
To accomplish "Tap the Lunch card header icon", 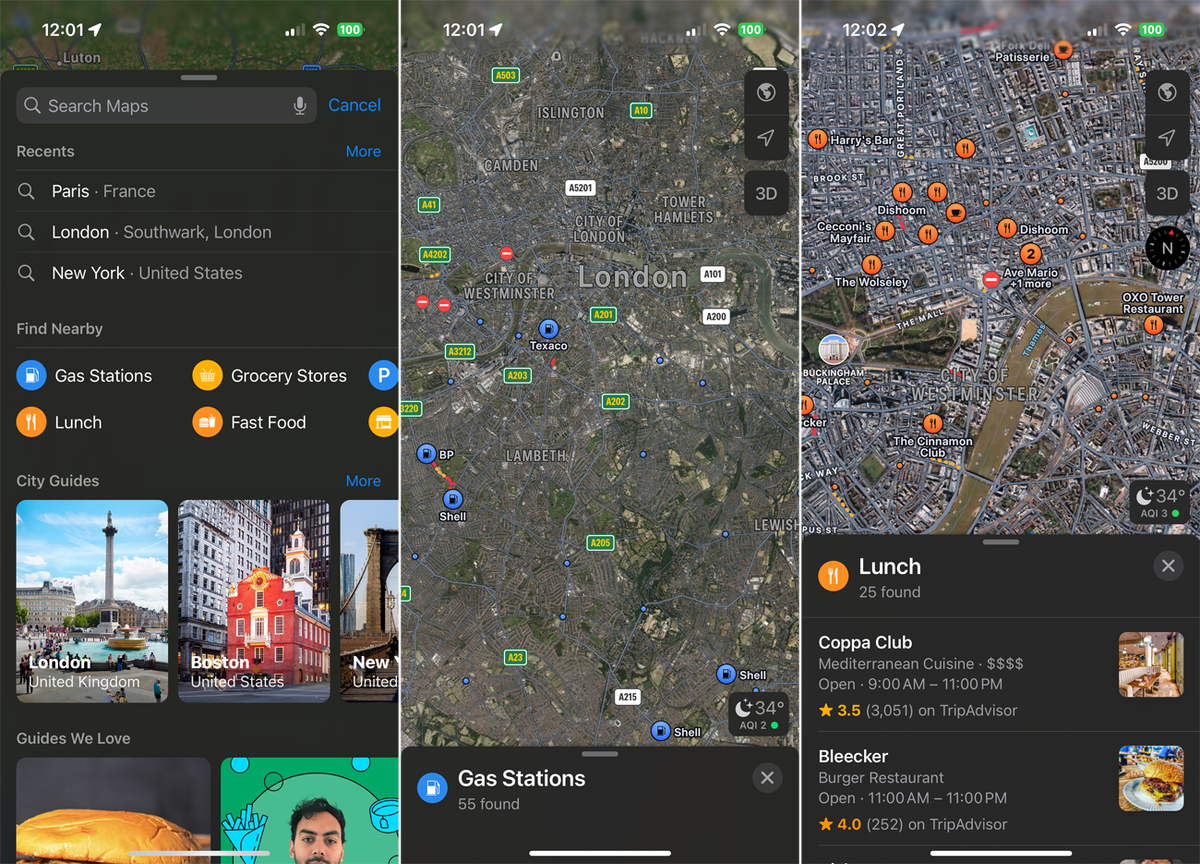I will 833,576.
